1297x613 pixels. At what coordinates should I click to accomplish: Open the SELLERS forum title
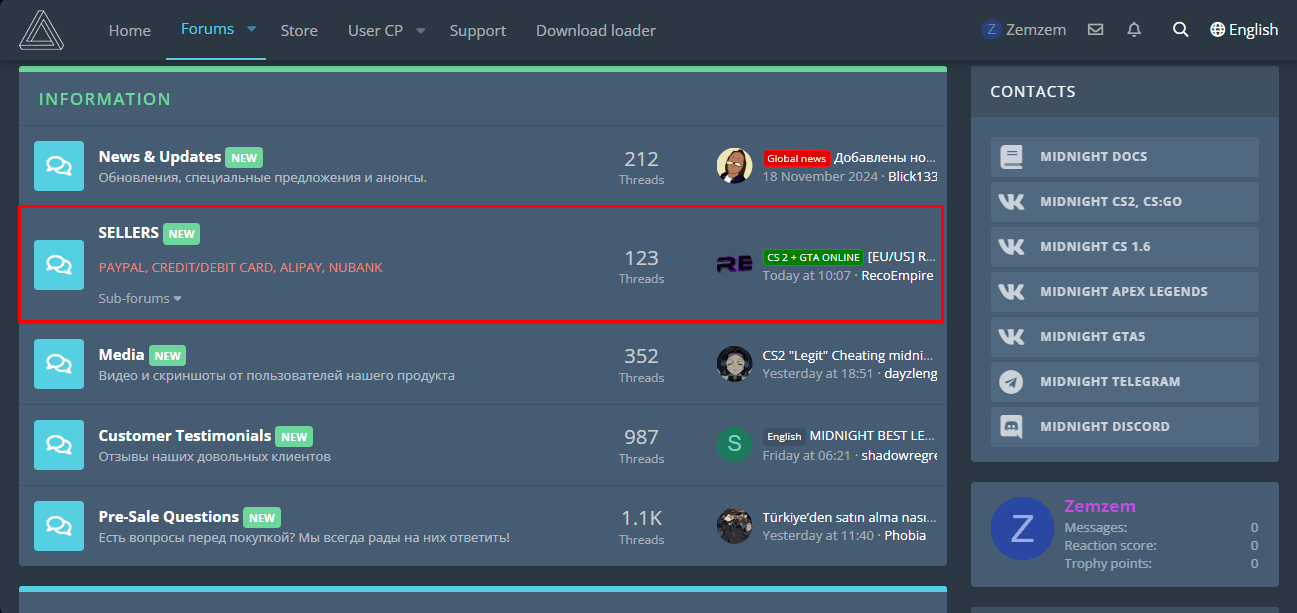[x=128, y=232]
